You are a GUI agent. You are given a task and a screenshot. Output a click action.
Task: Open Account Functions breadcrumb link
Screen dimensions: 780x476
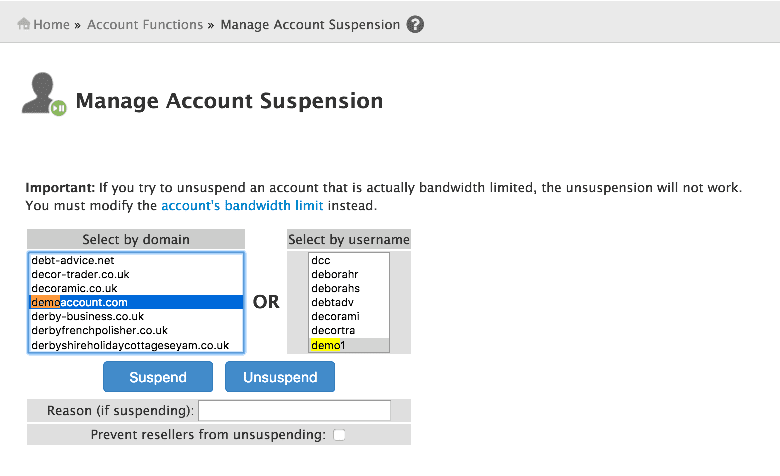point(145,24)
